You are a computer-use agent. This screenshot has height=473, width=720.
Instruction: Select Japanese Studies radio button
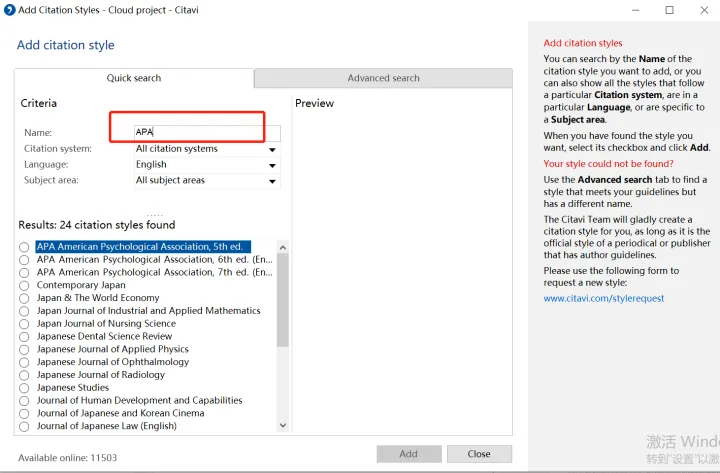pos(24,388)
